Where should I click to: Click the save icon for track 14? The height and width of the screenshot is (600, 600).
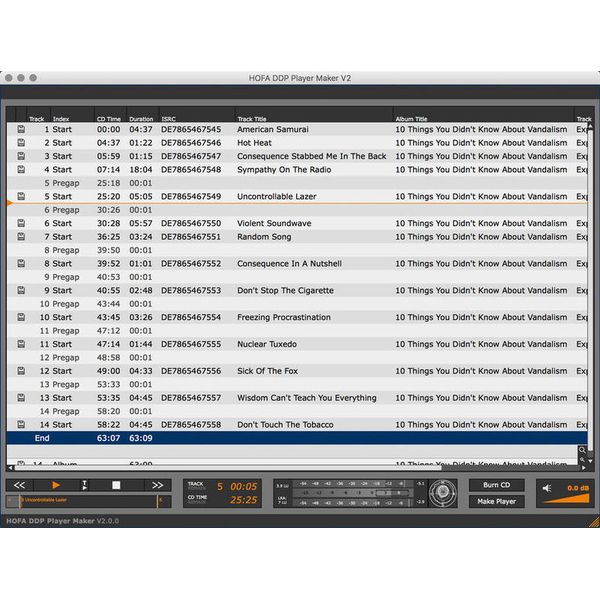[x=20, y=425]
